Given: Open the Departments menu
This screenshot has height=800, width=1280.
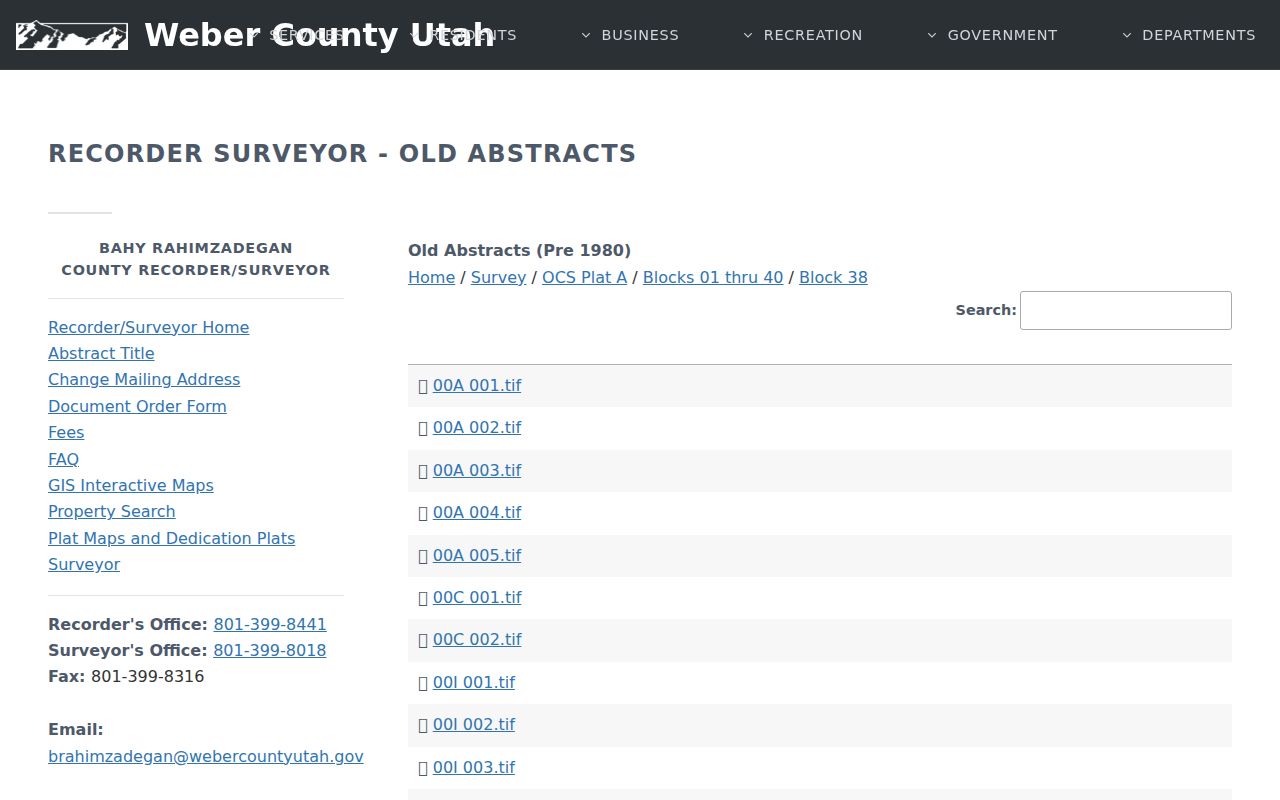Looking at the screenshot, I should point(1188,35).
